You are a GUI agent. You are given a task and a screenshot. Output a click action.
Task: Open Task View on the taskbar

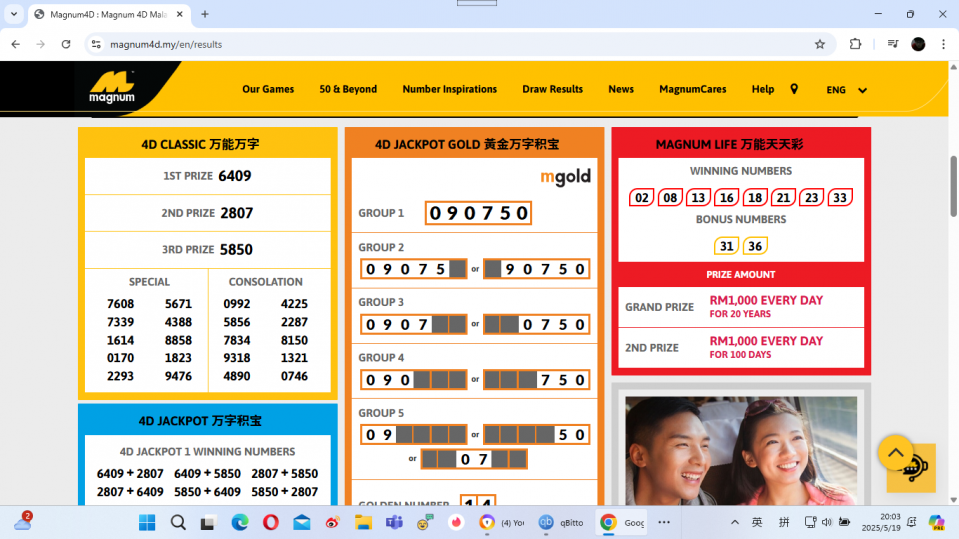click(x=209, y=522)
